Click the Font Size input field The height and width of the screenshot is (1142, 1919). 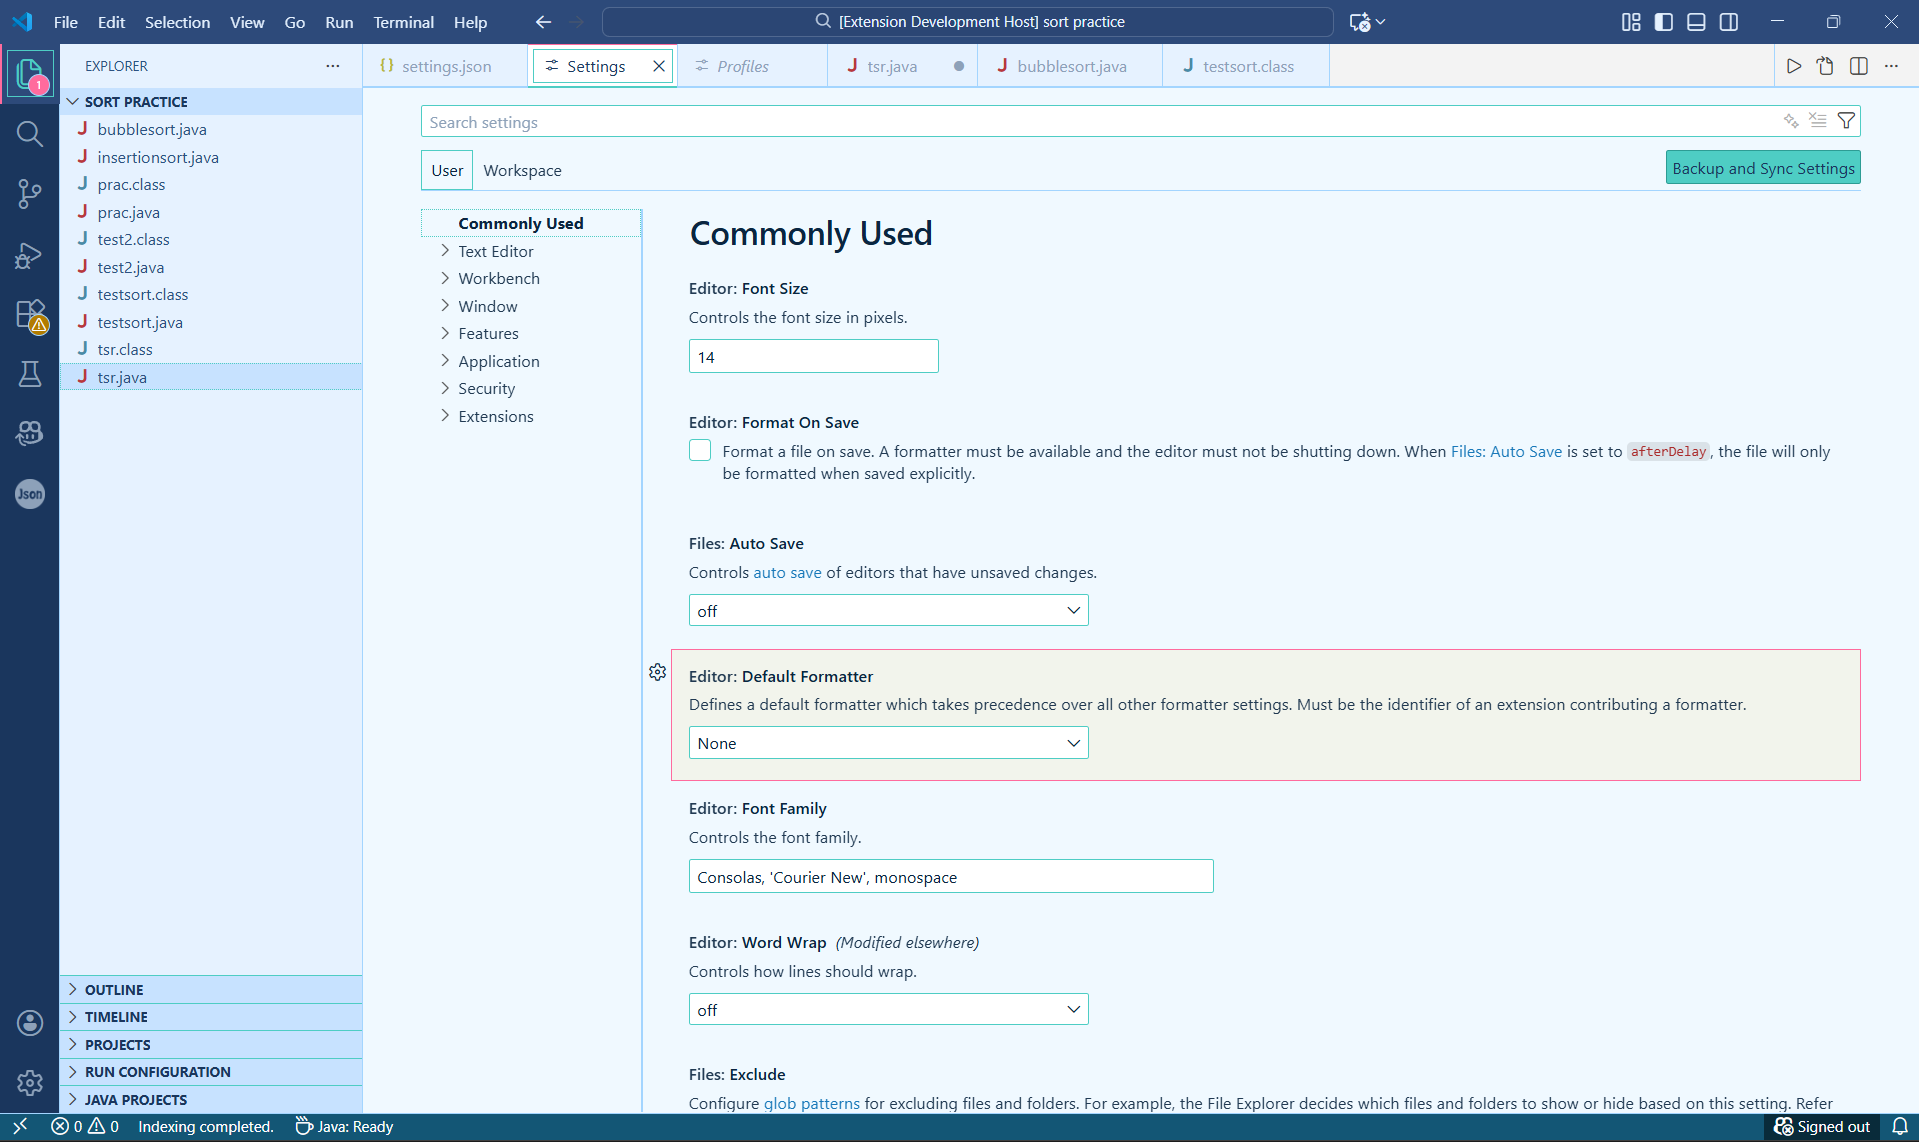tap(813, 357)
